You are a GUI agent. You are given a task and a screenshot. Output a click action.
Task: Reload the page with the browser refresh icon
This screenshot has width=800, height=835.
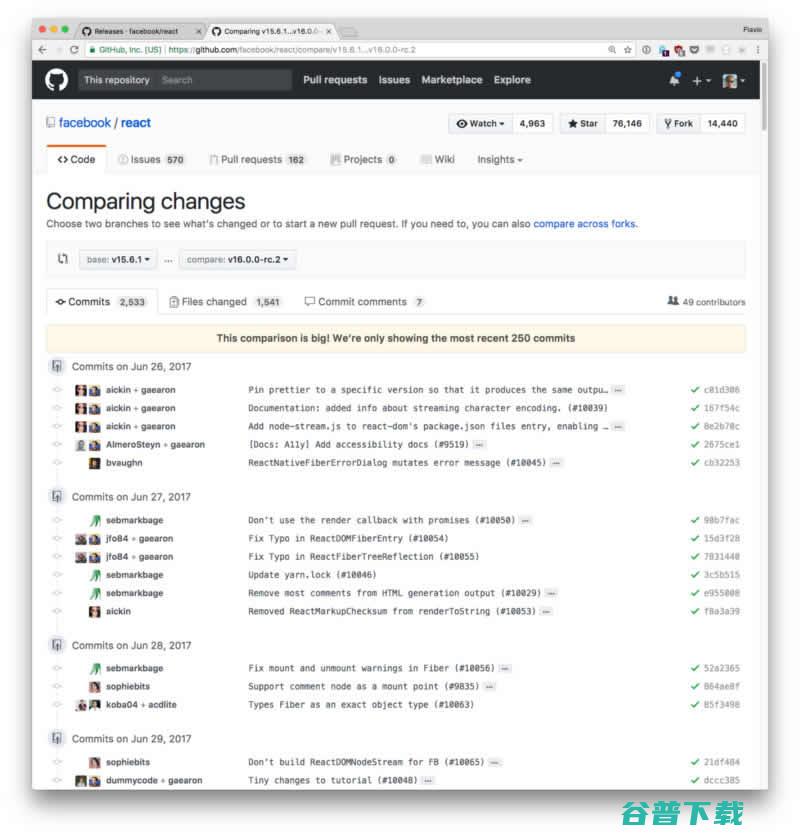click(x=74, y=50)
